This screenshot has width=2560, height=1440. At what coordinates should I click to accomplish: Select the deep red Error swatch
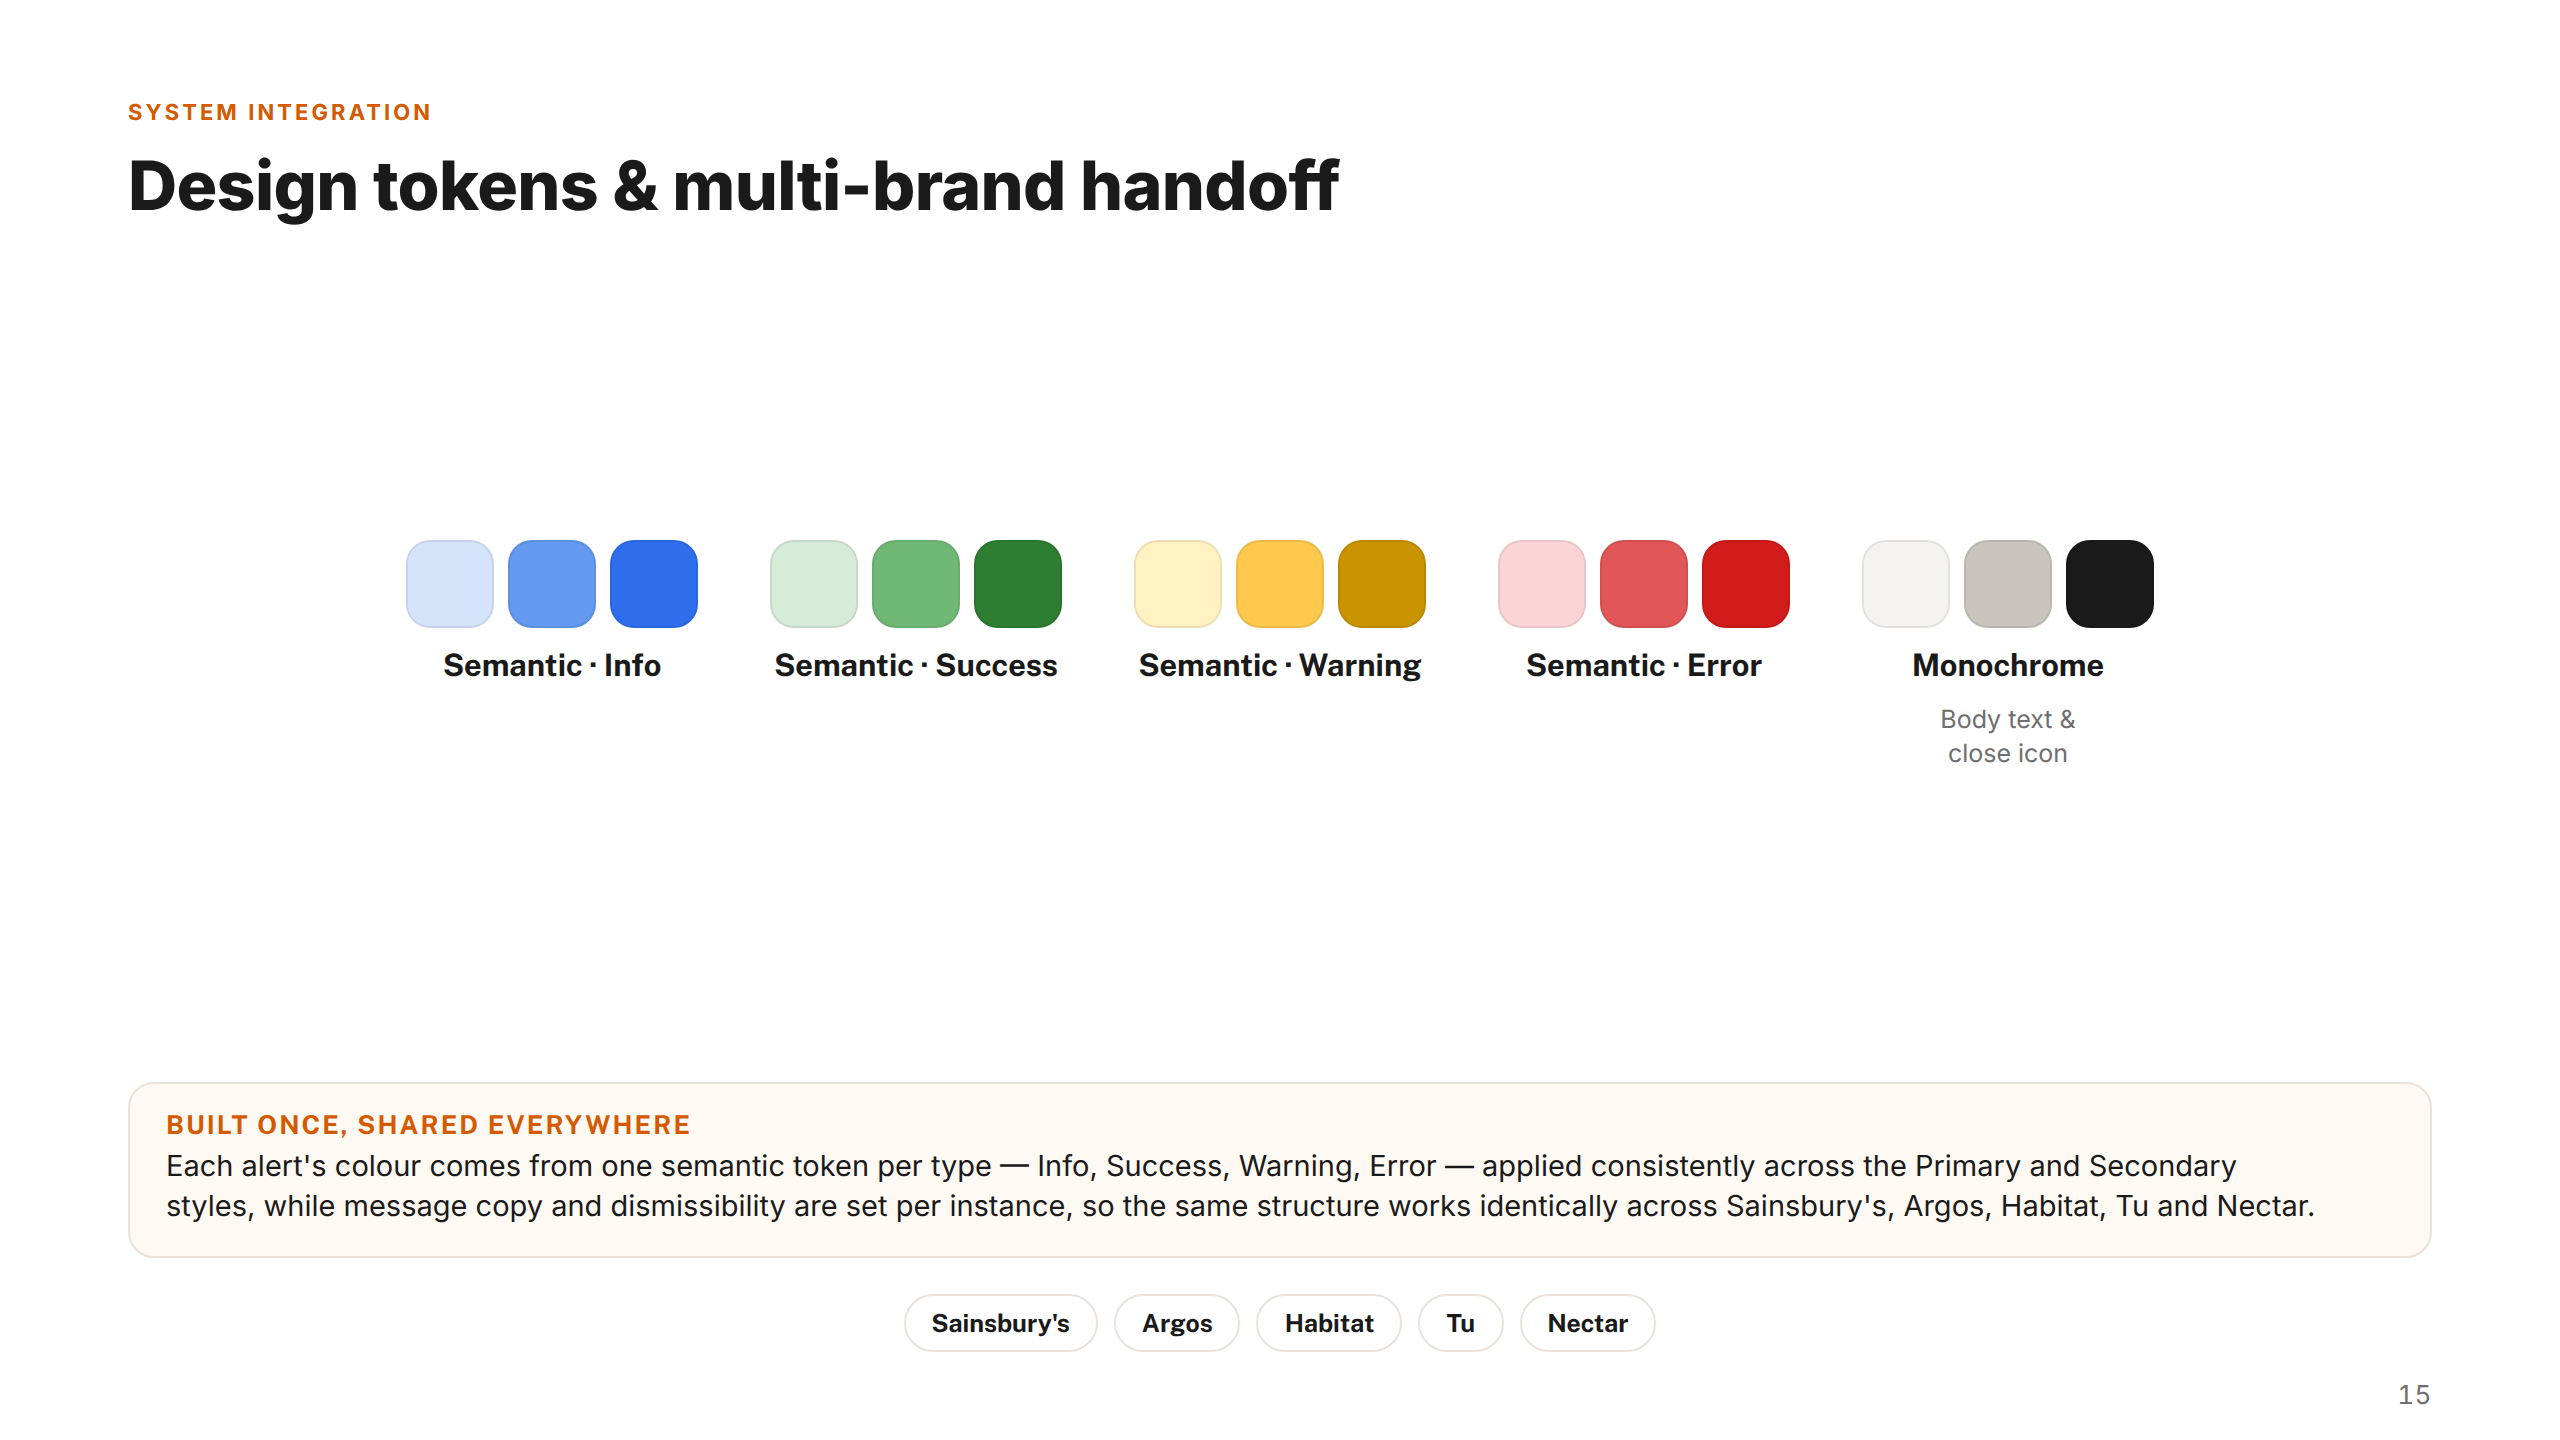[1746, 584]
